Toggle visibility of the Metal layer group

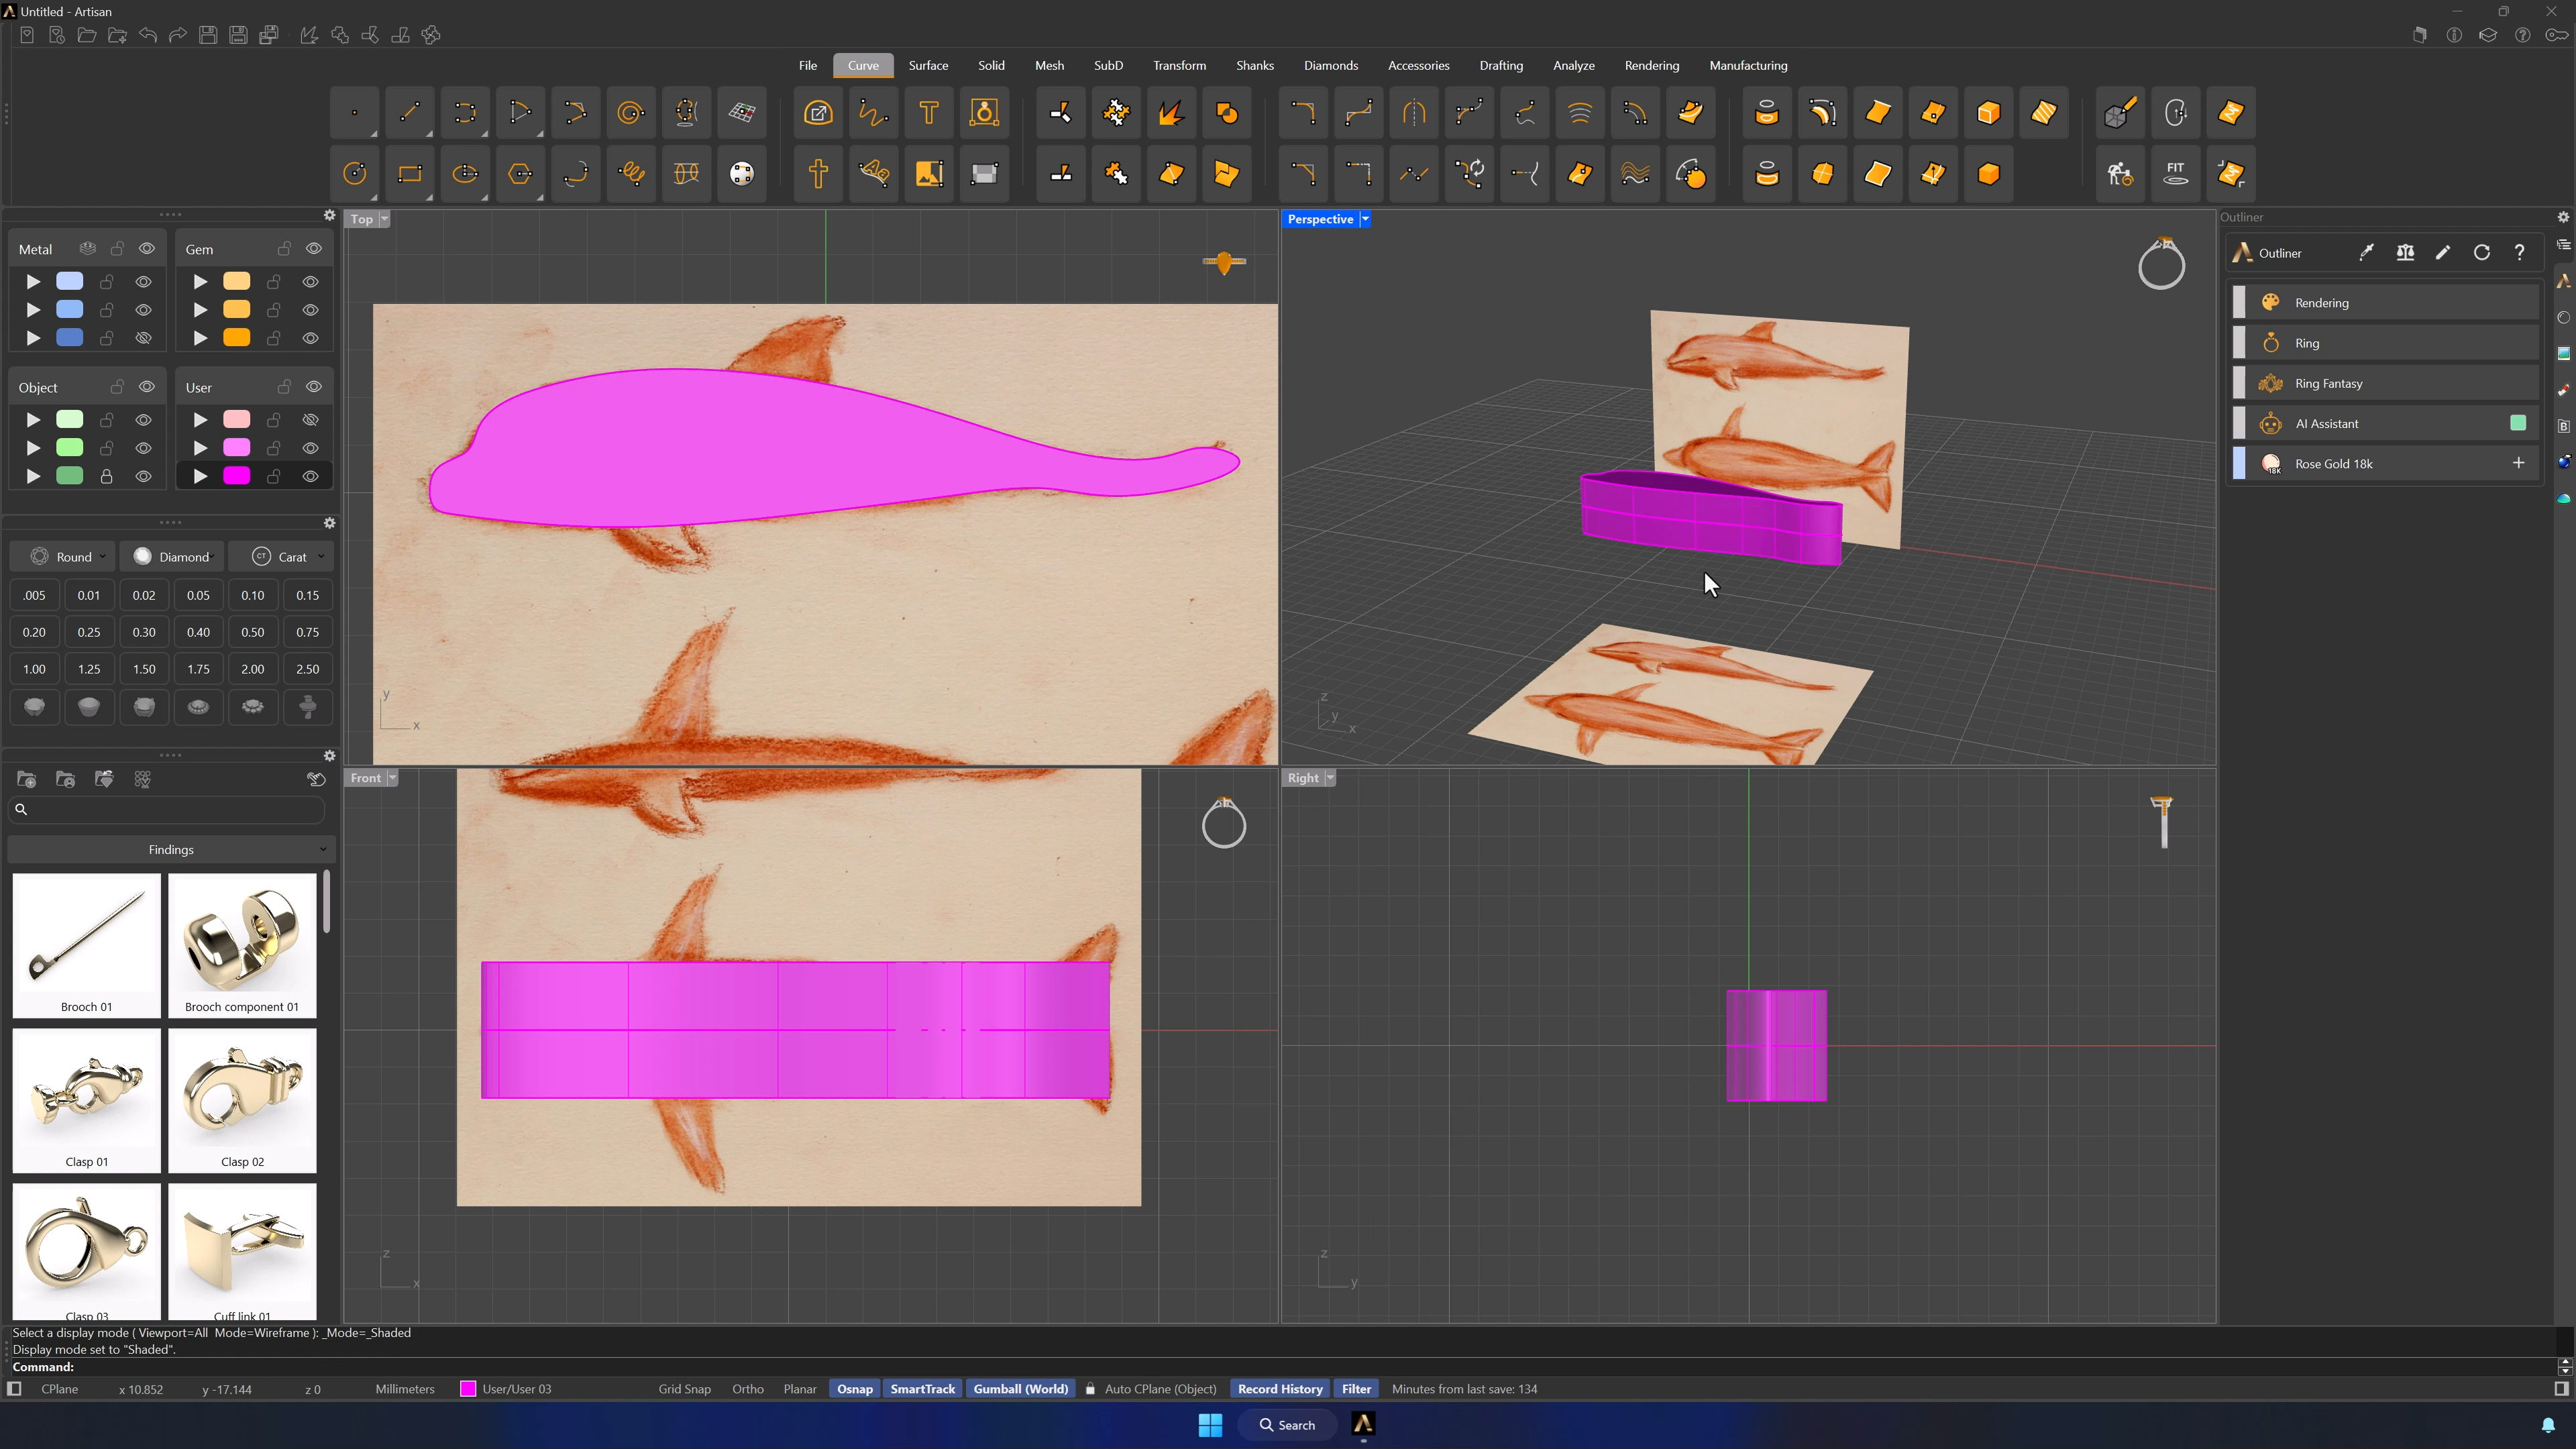tap(147, 249)
